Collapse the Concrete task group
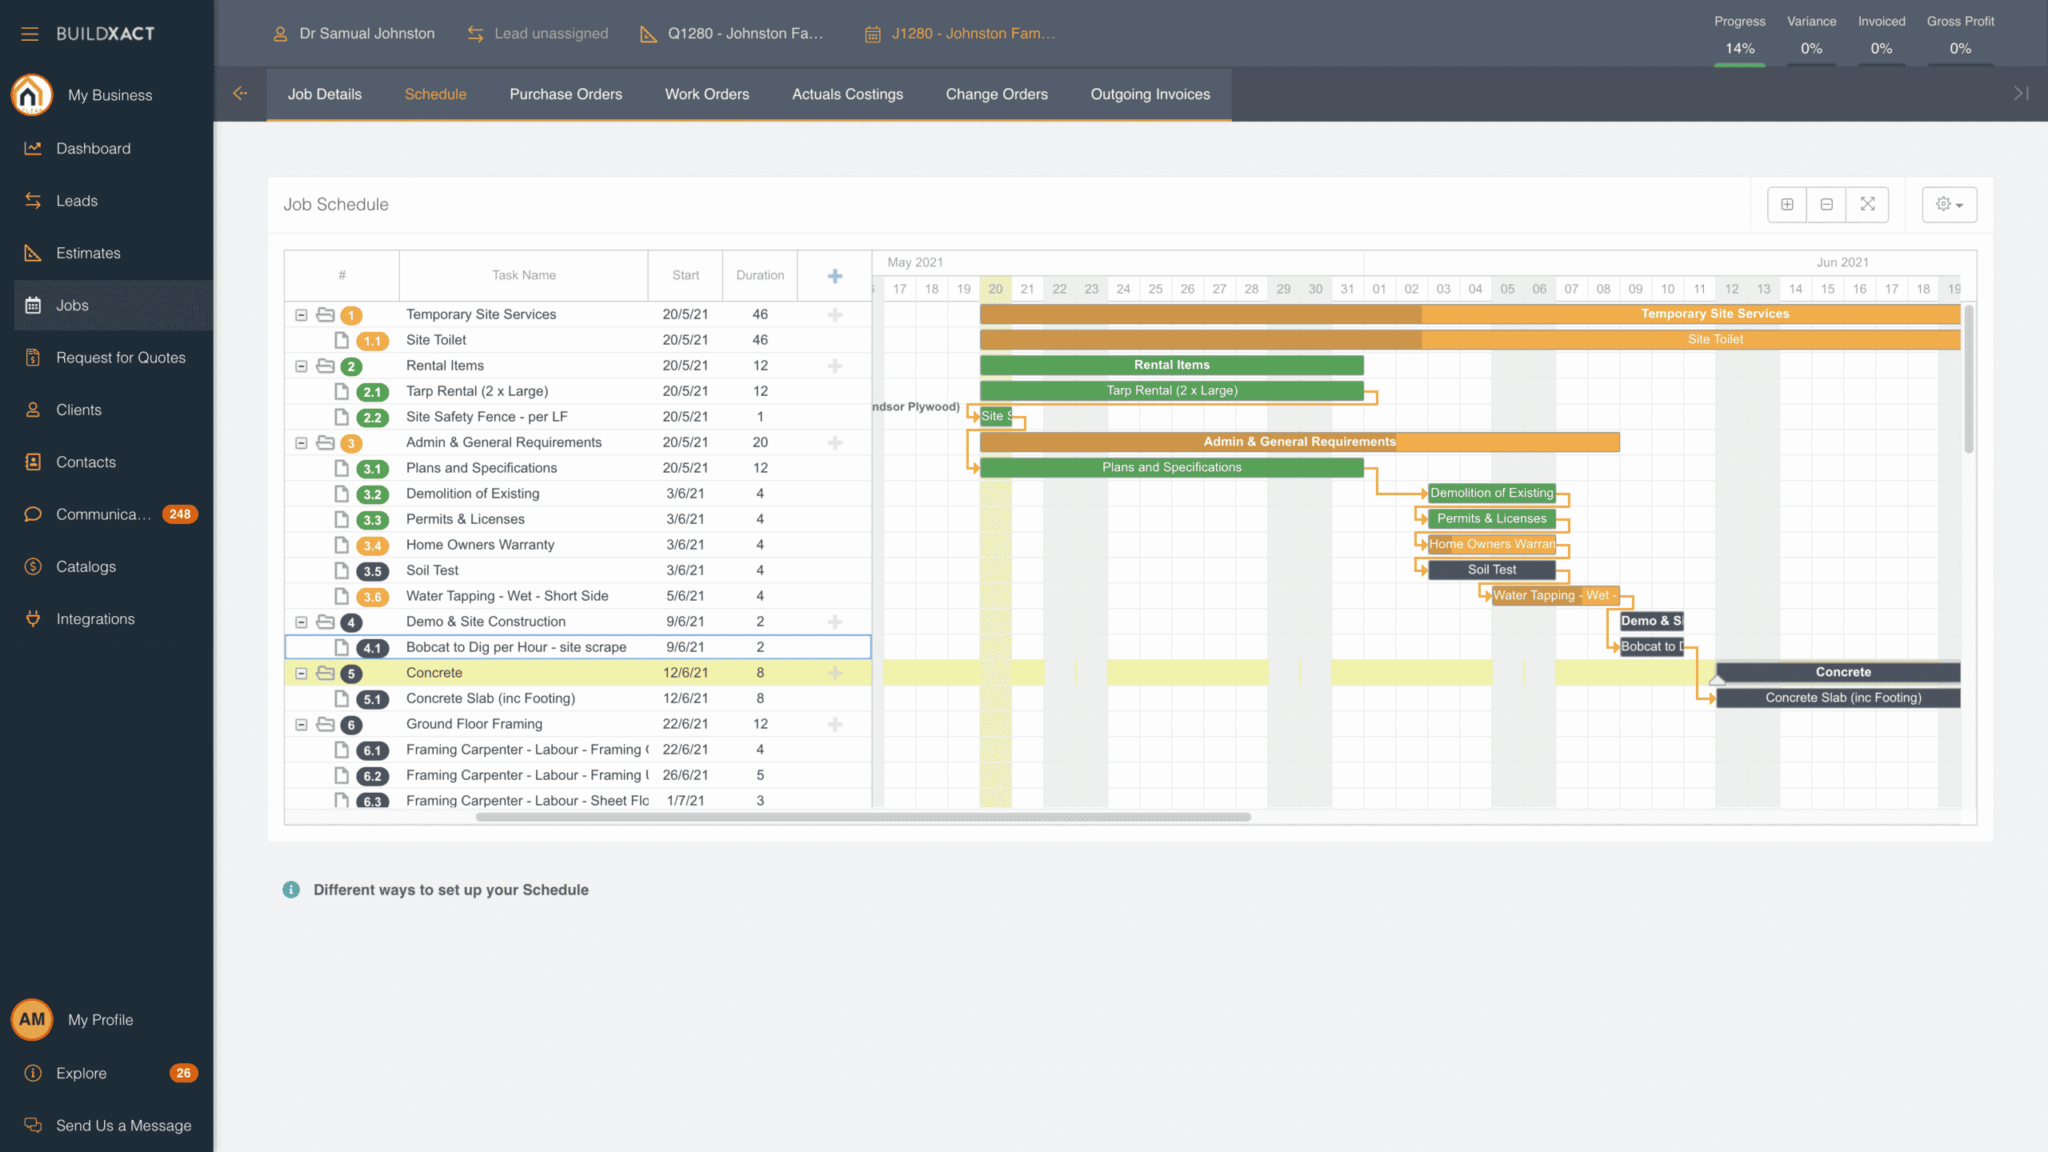The image size is (2048, 1152). (x=301, y=673)
